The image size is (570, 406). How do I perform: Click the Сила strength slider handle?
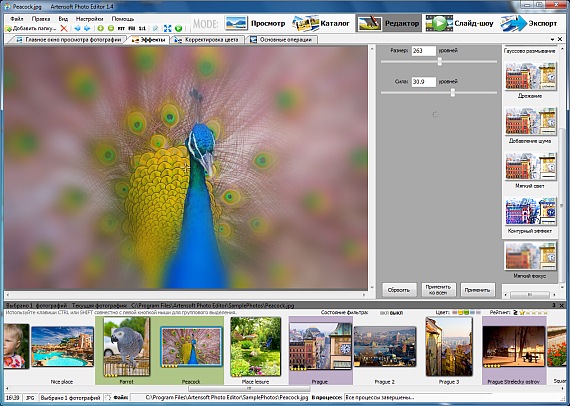click(453, 93)
